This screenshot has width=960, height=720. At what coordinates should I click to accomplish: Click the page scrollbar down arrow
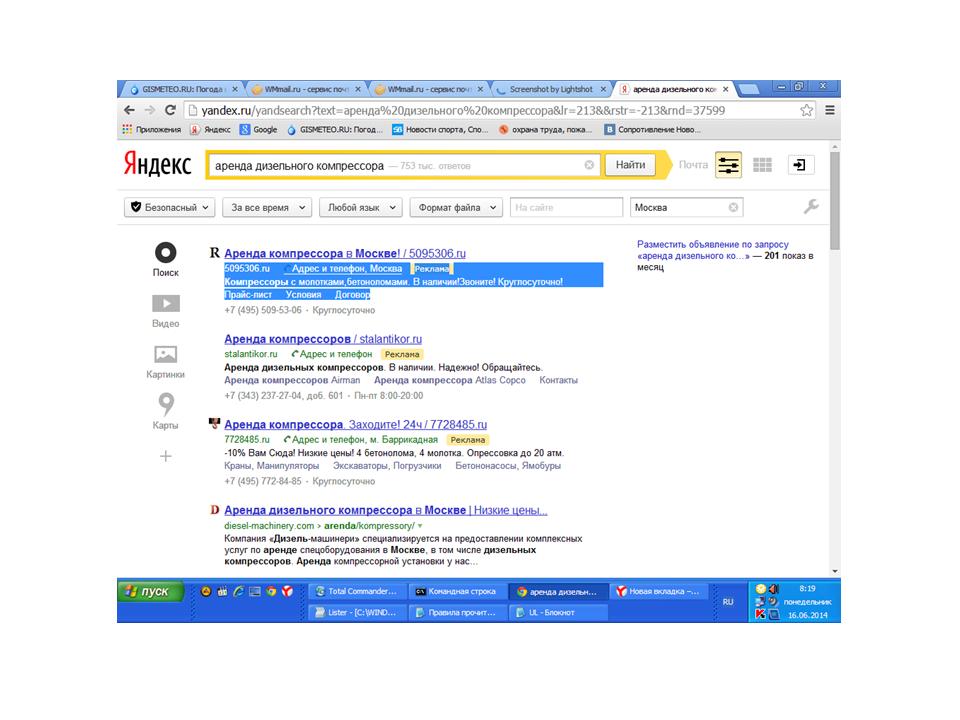coord(835,571)
